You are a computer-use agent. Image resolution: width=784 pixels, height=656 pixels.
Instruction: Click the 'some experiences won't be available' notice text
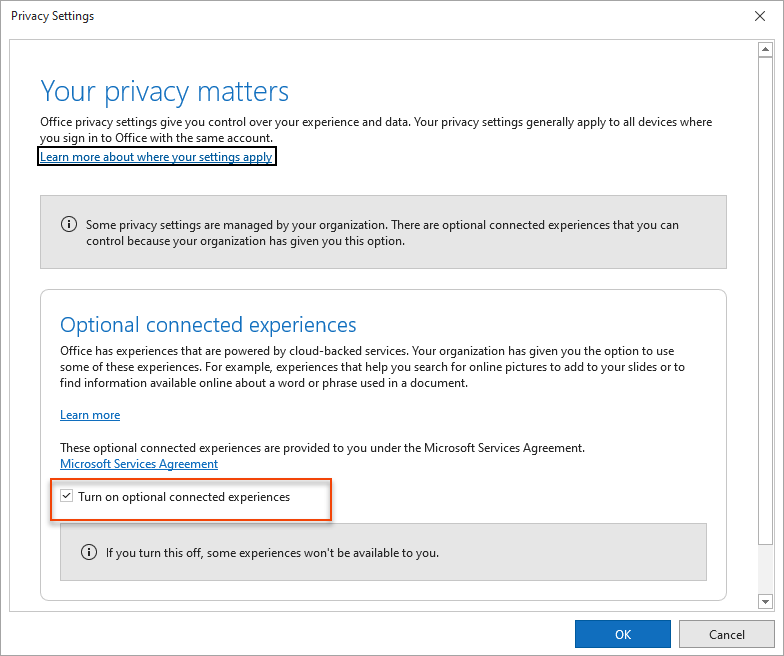[x=272, y=552]
